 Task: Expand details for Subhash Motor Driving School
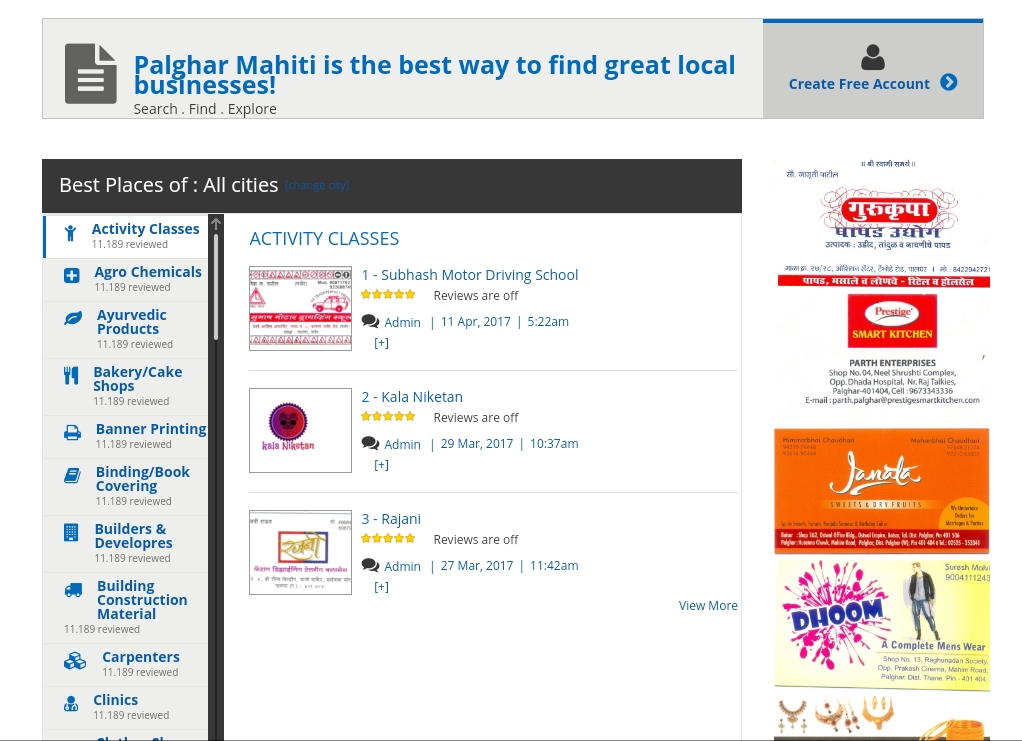click(381, 343)
